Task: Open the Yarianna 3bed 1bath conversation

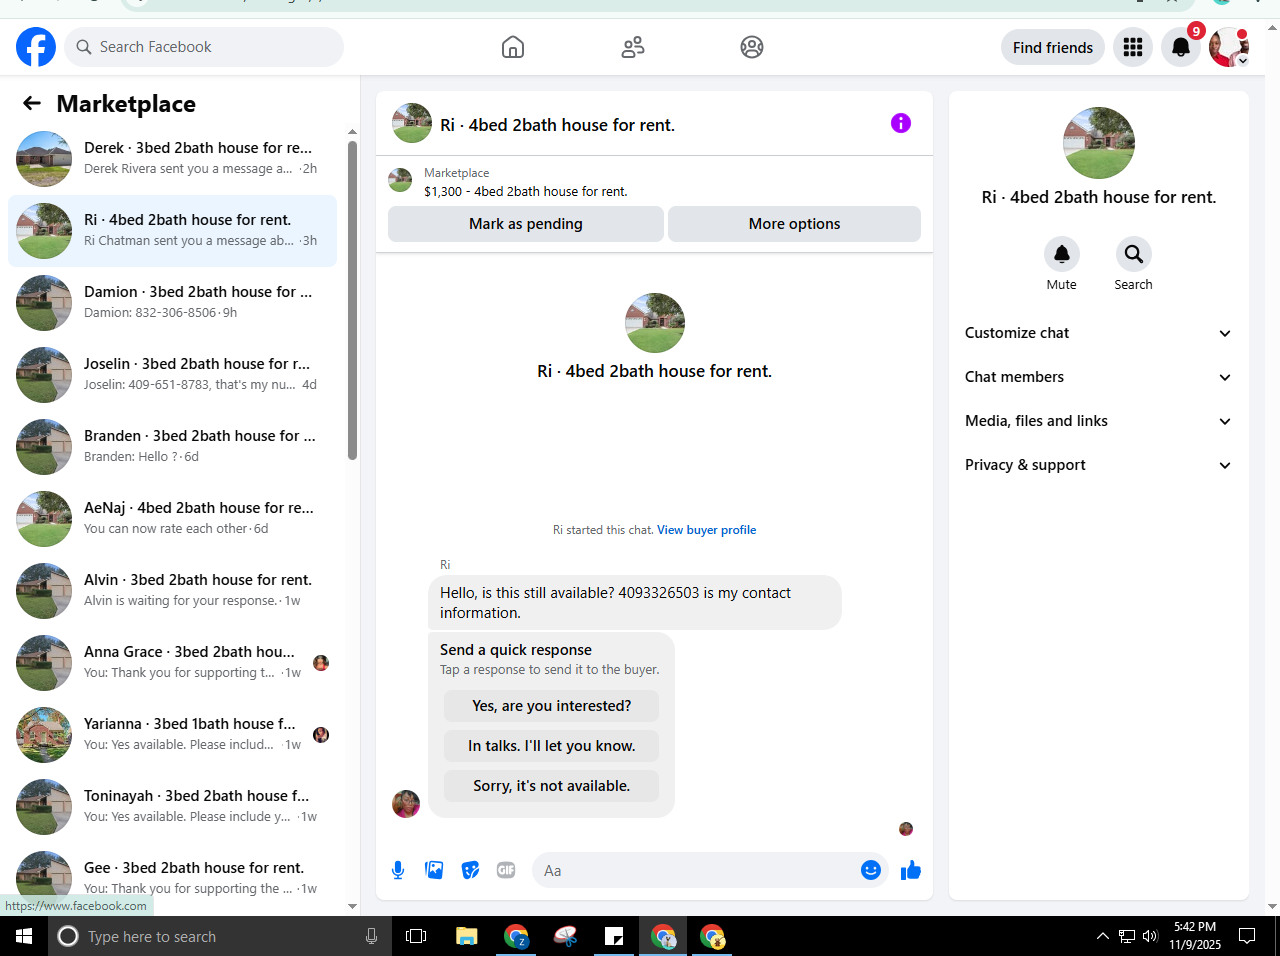Action: (172, 734)
